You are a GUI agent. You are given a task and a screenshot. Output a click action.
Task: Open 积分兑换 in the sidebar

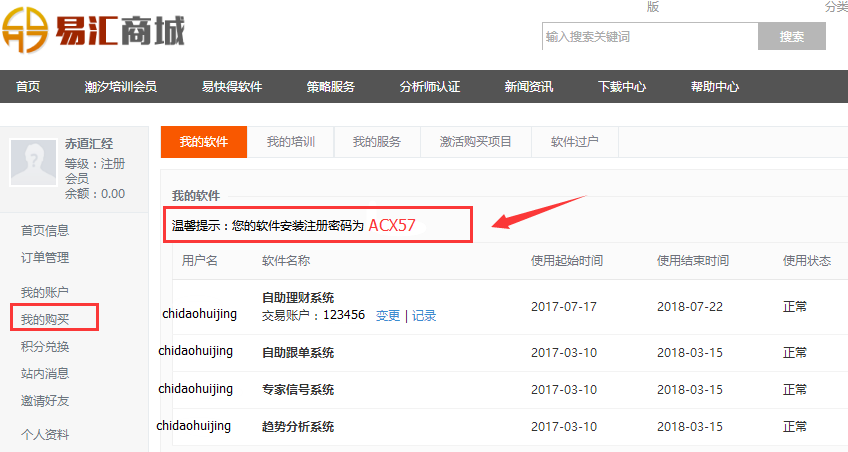[45, 347]
